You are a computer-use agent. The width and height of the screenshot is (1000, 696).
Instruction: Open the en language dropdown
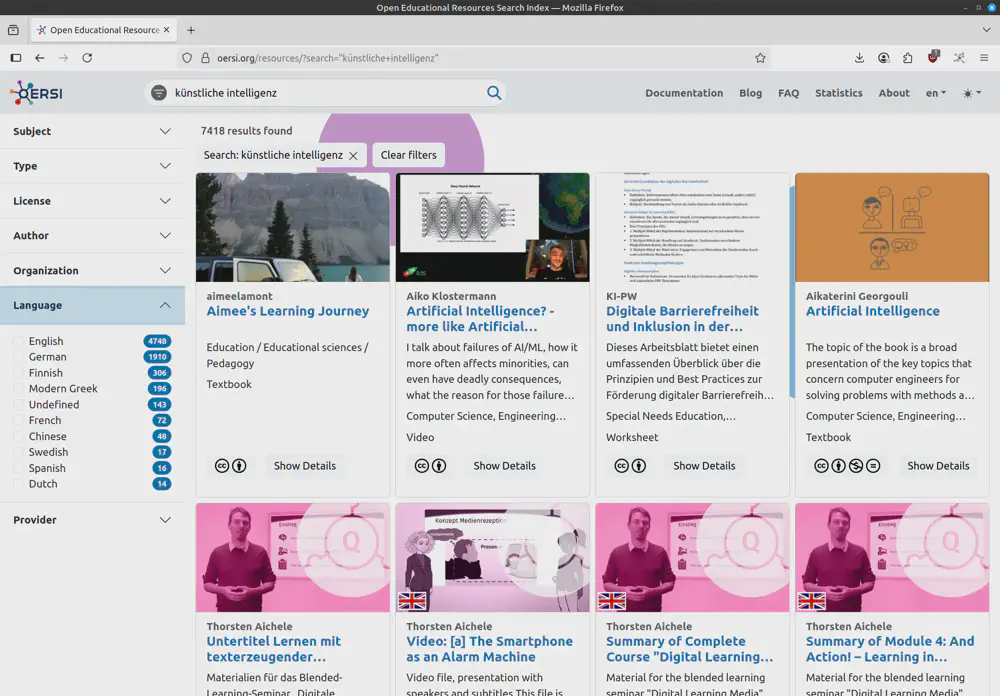[936, 92]
